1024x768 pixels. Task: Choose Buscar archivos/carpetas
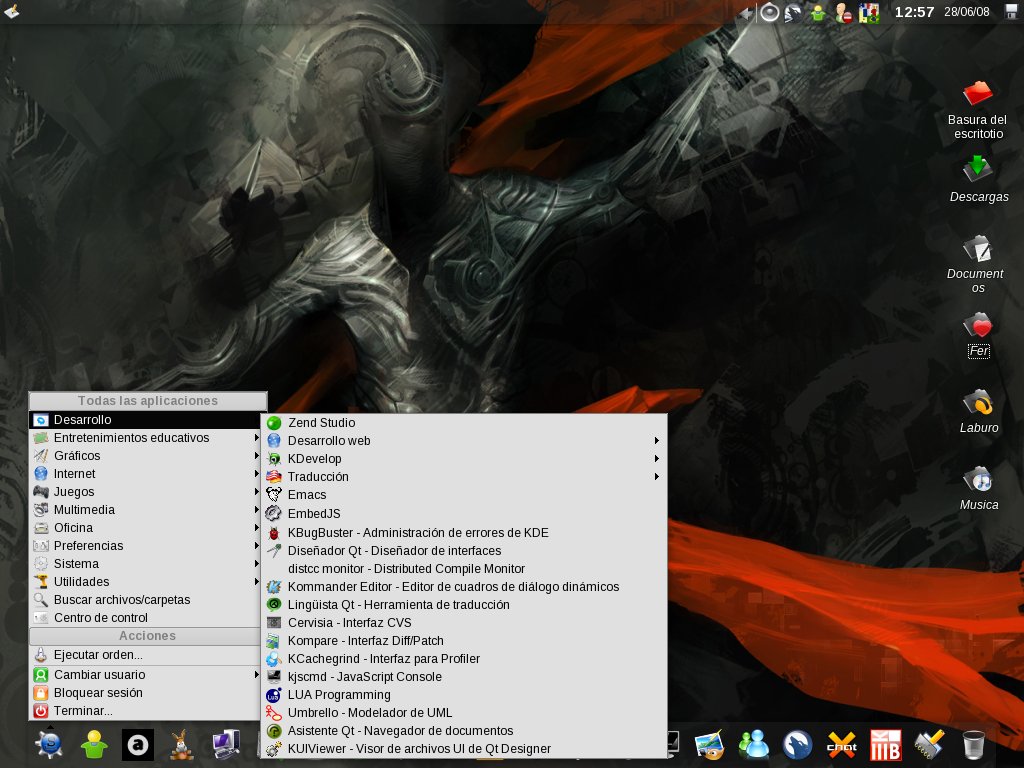(146, 600)
